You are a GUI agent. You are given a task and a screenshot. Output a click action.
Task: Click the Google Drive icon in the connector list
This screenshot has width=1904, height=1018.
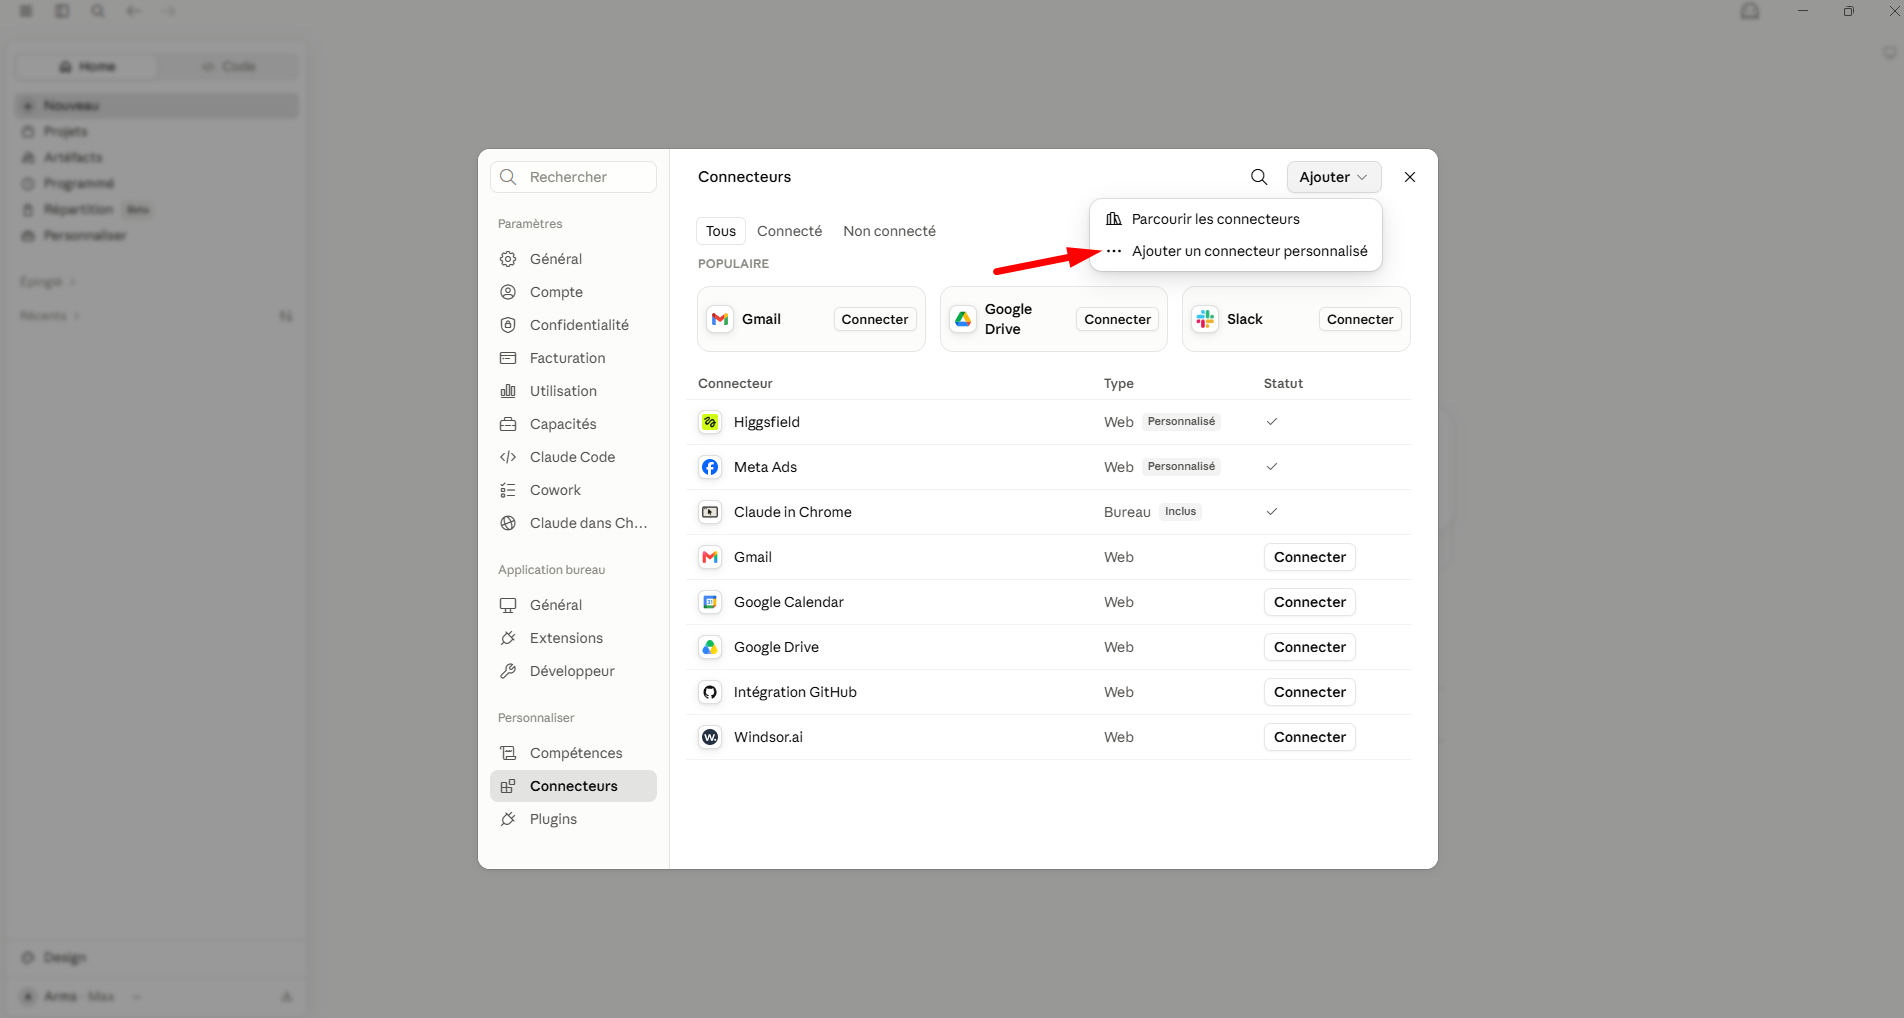(x=710, y=647)
